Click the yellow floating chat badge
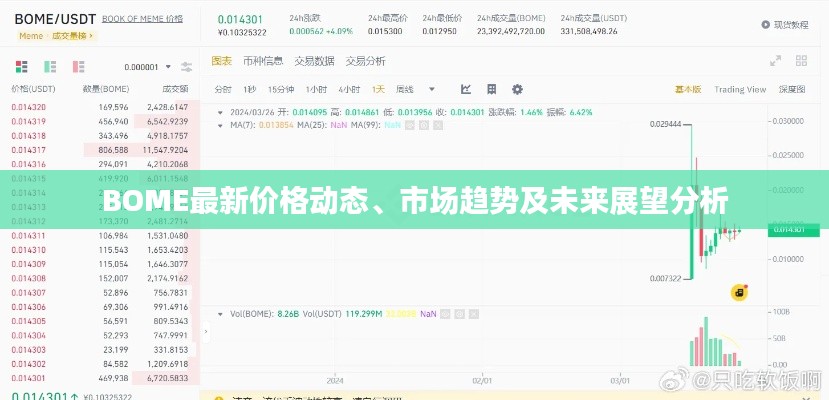Screen dimensions: 829x400 pos(739,292)
